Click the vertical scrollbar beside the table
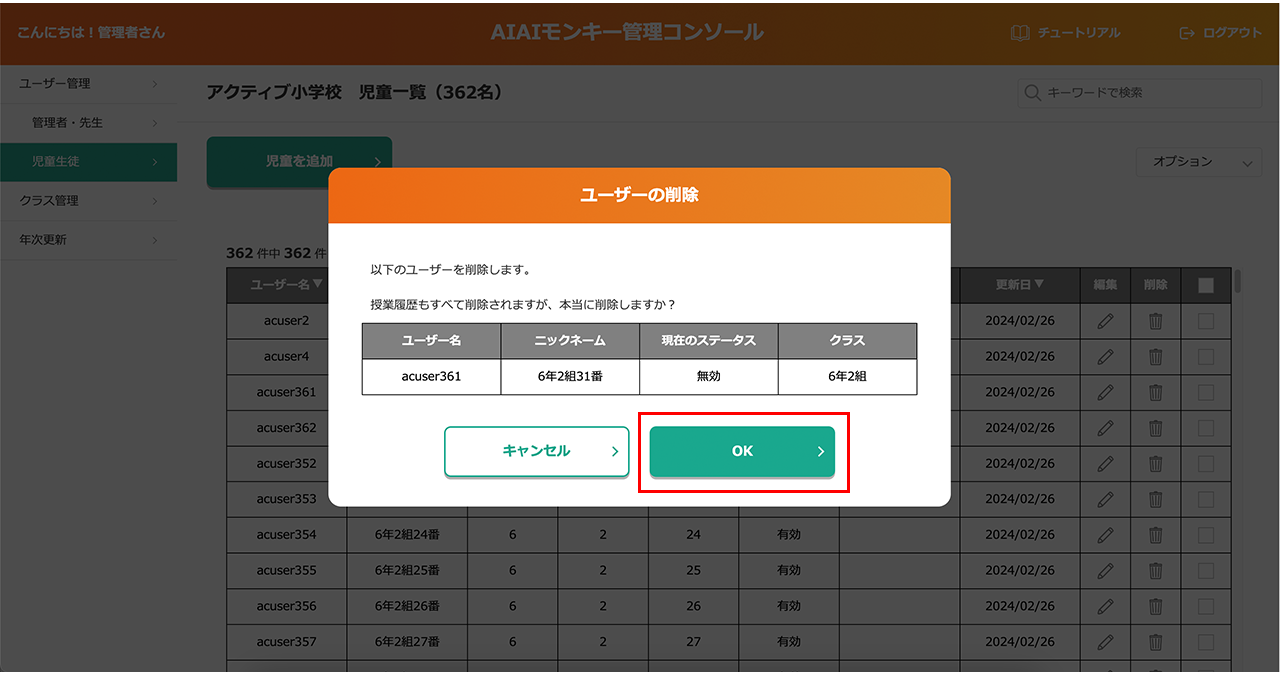This screenshot has width=1280, height=675. pyautogui.click(x=1239, y=282)
